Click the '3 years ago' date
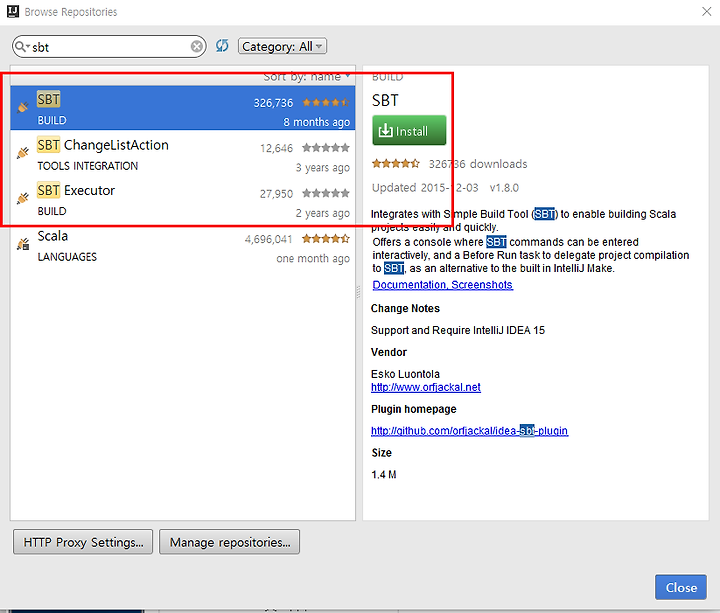 coord(322,168)
